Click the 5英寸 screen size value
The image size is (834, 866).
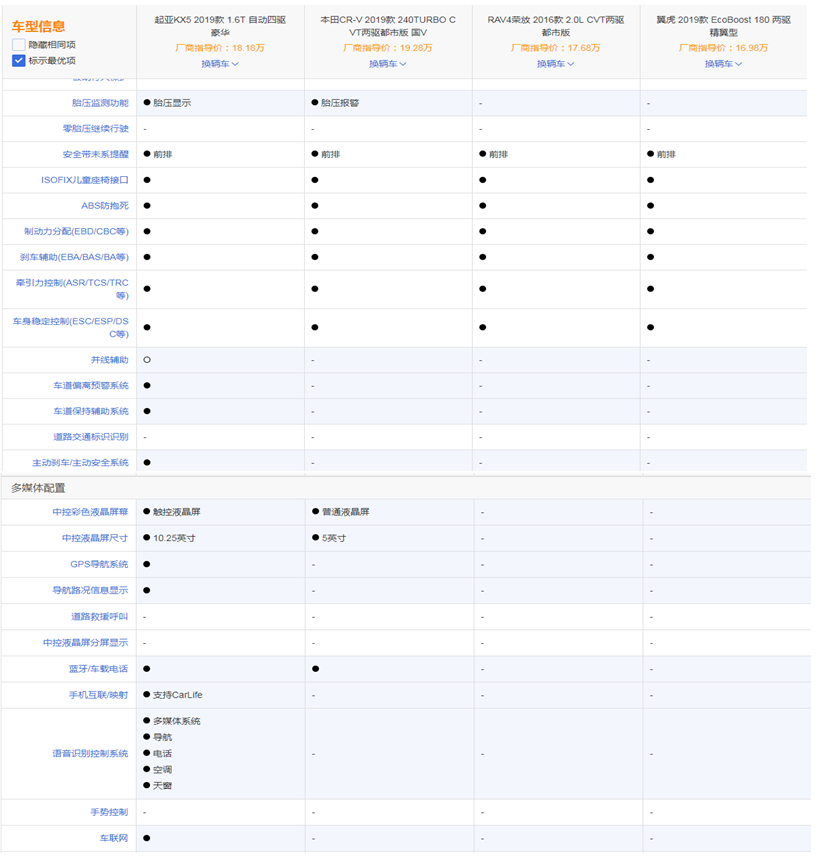[x=334, y=538]
